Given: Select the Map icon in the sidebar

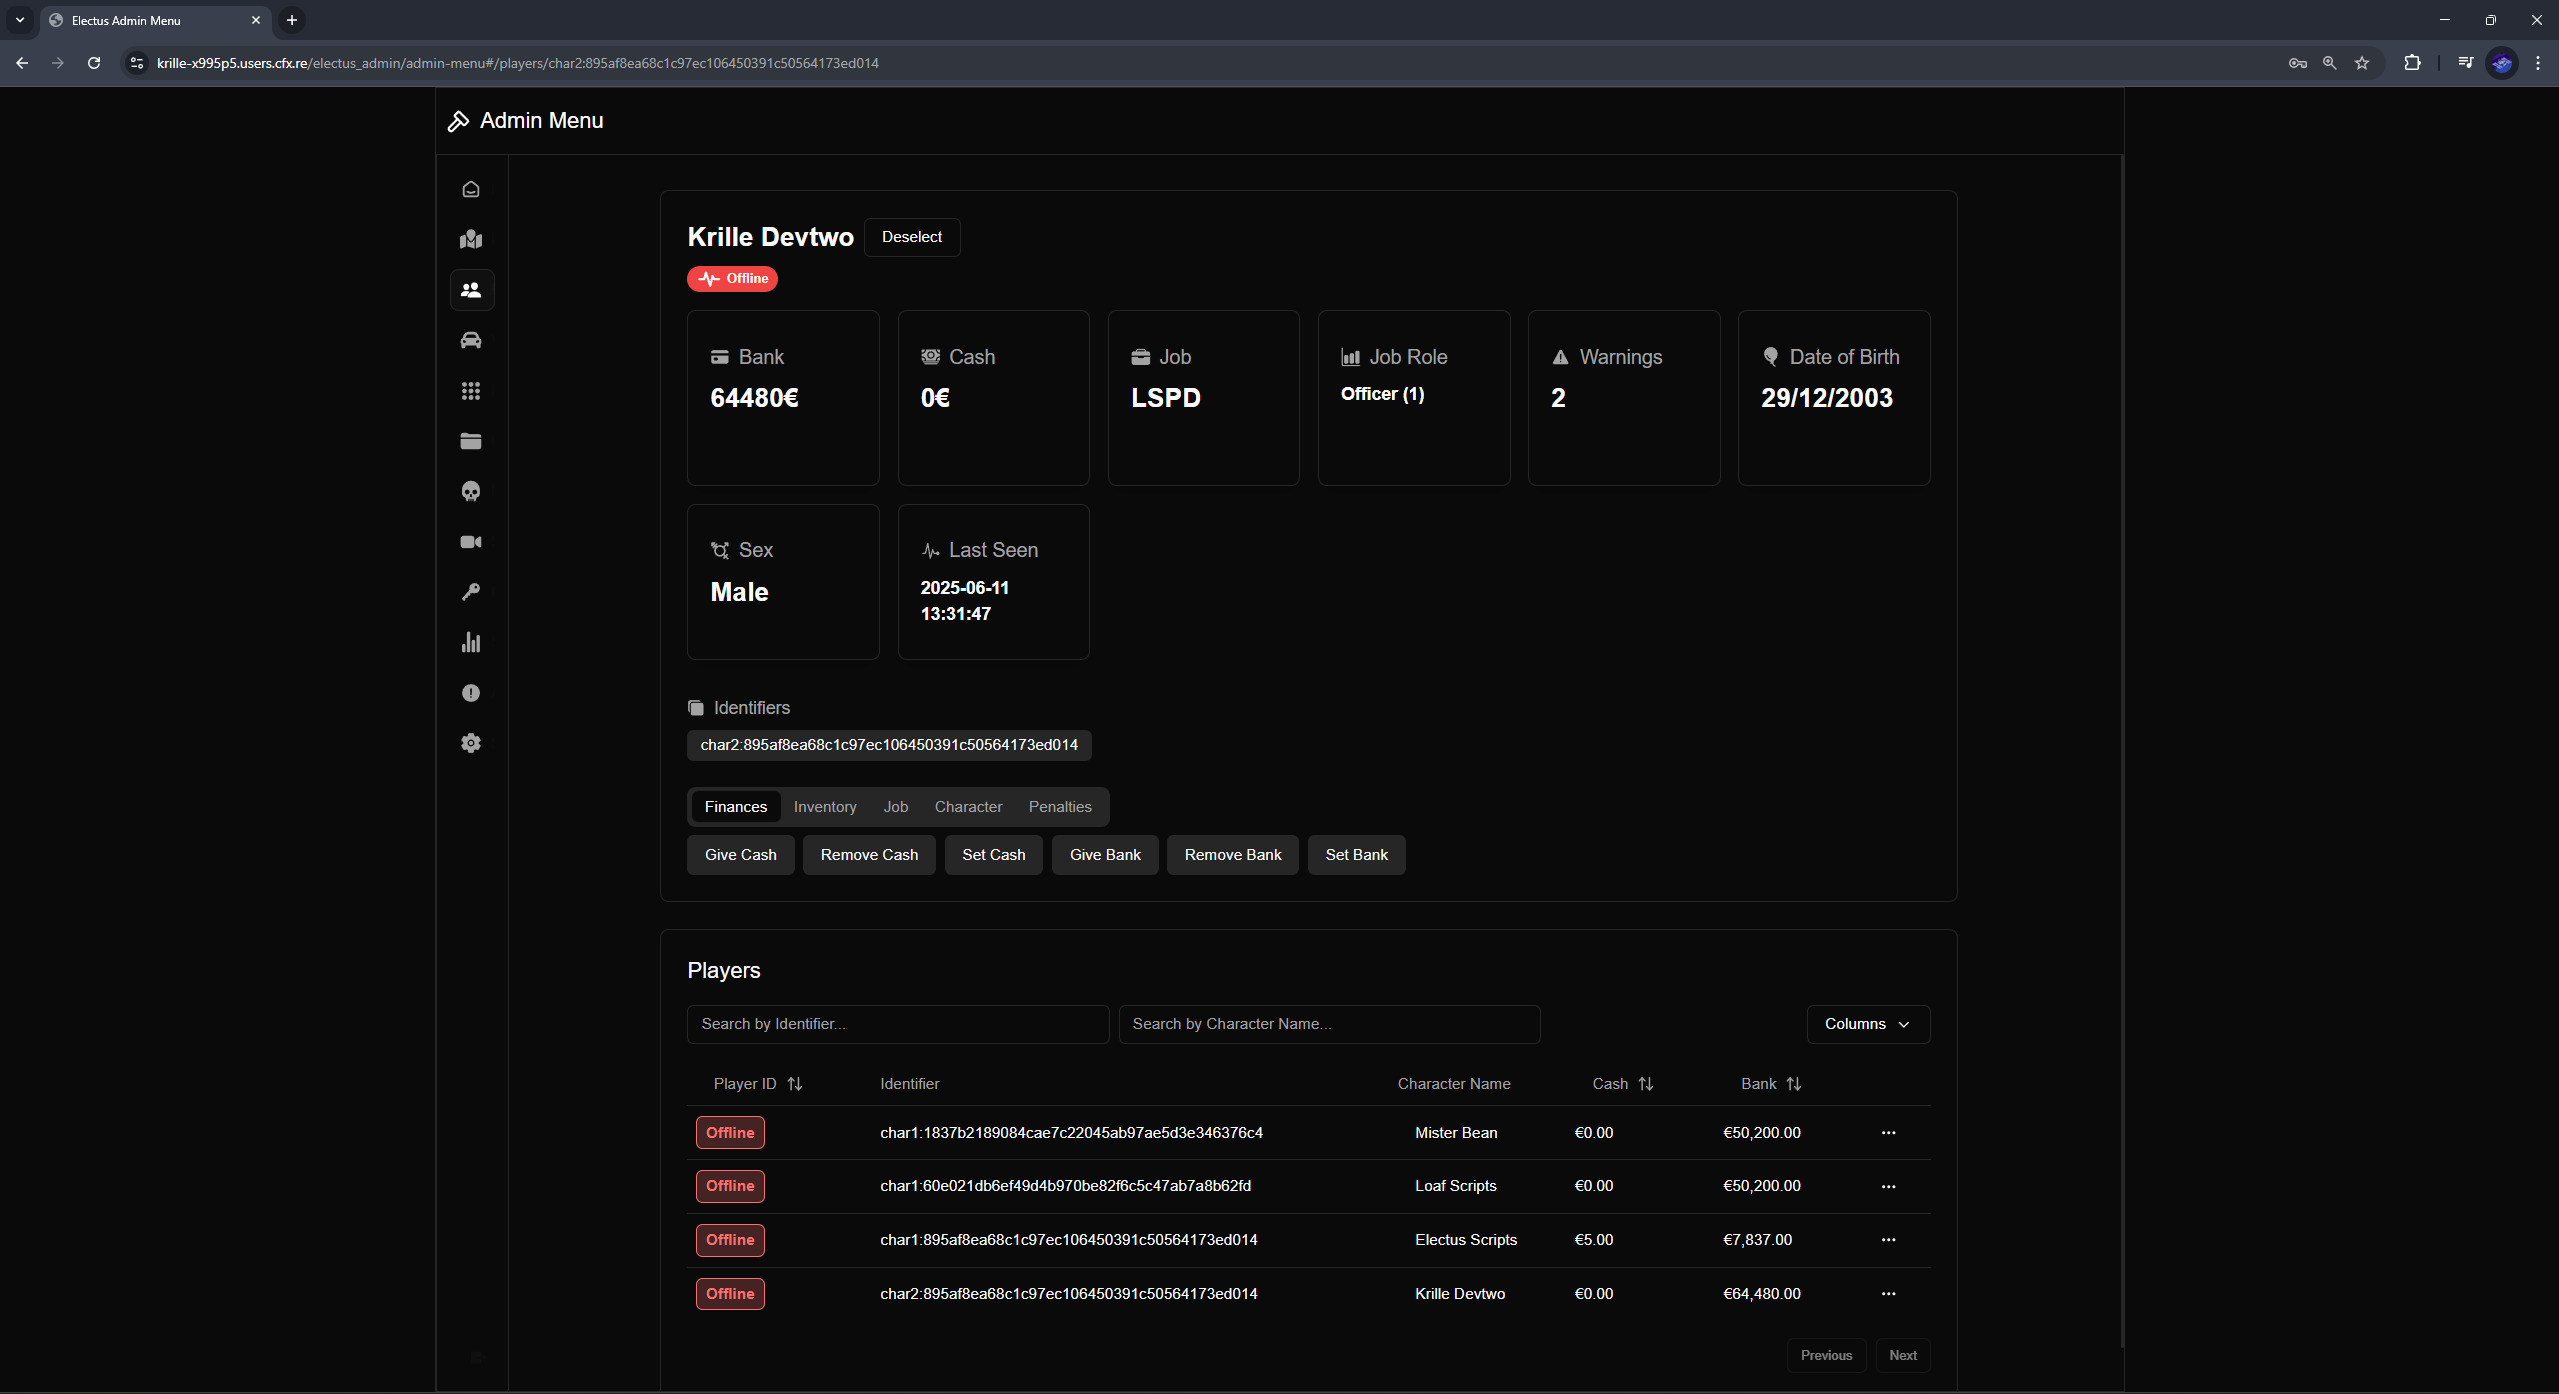Looking at the screenshot, I should coord(470,239).
